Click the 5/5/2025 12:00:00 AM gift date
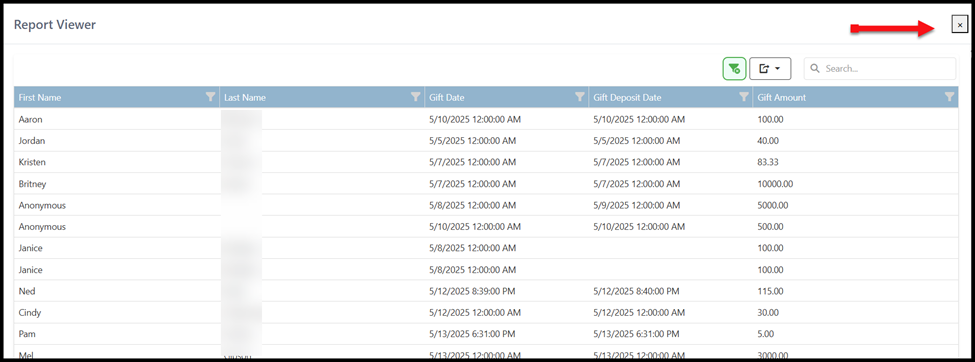The height and width of the screenshot is (362, 975). coord(472,141)
